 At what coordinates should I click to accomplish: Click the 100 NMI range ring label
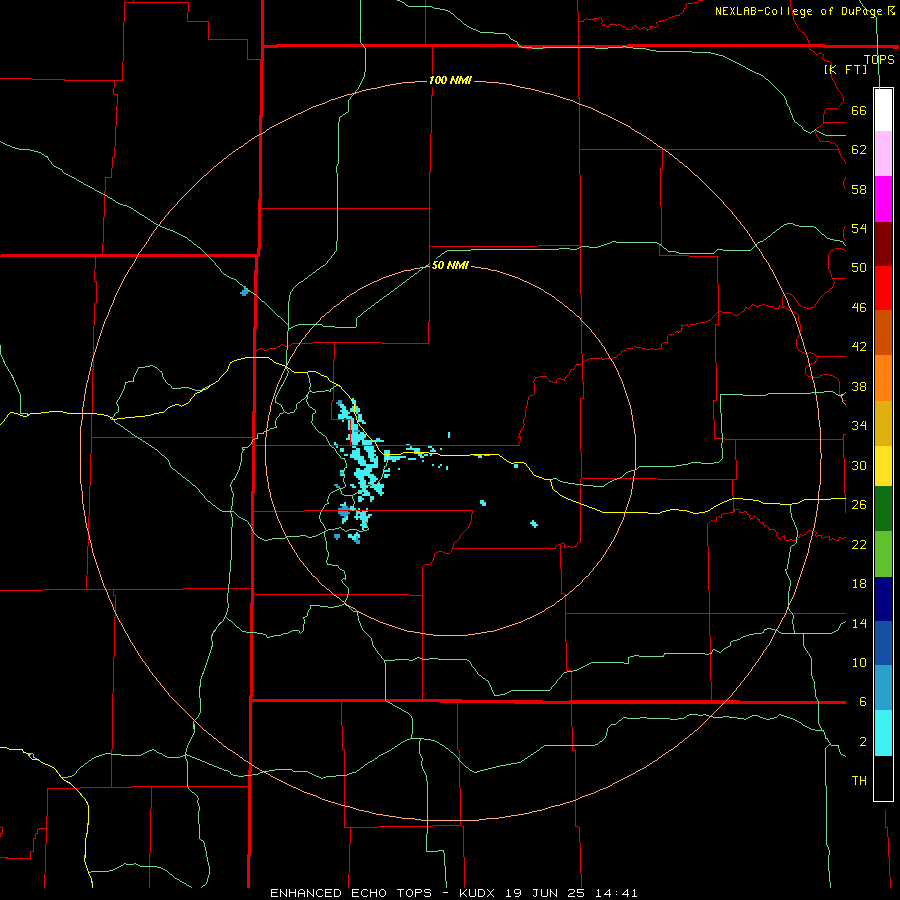tap(450, 80)
